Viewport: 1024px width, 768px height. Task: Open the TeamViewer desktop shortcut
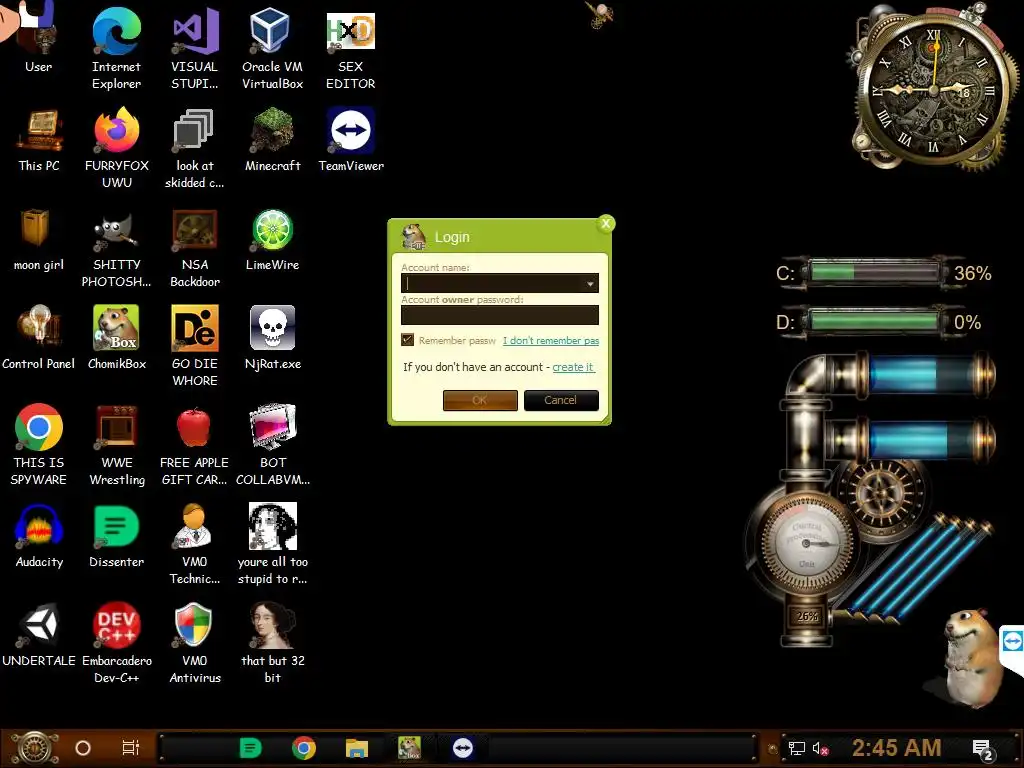point(351,140)
